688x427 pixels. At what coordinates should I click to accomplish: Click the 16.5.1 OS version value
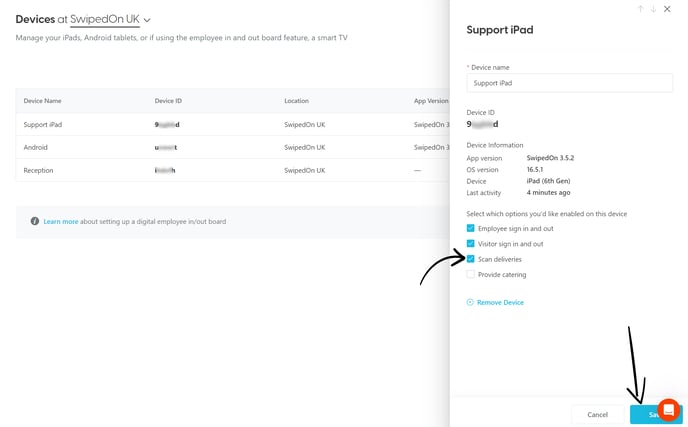tap(535, 169)
